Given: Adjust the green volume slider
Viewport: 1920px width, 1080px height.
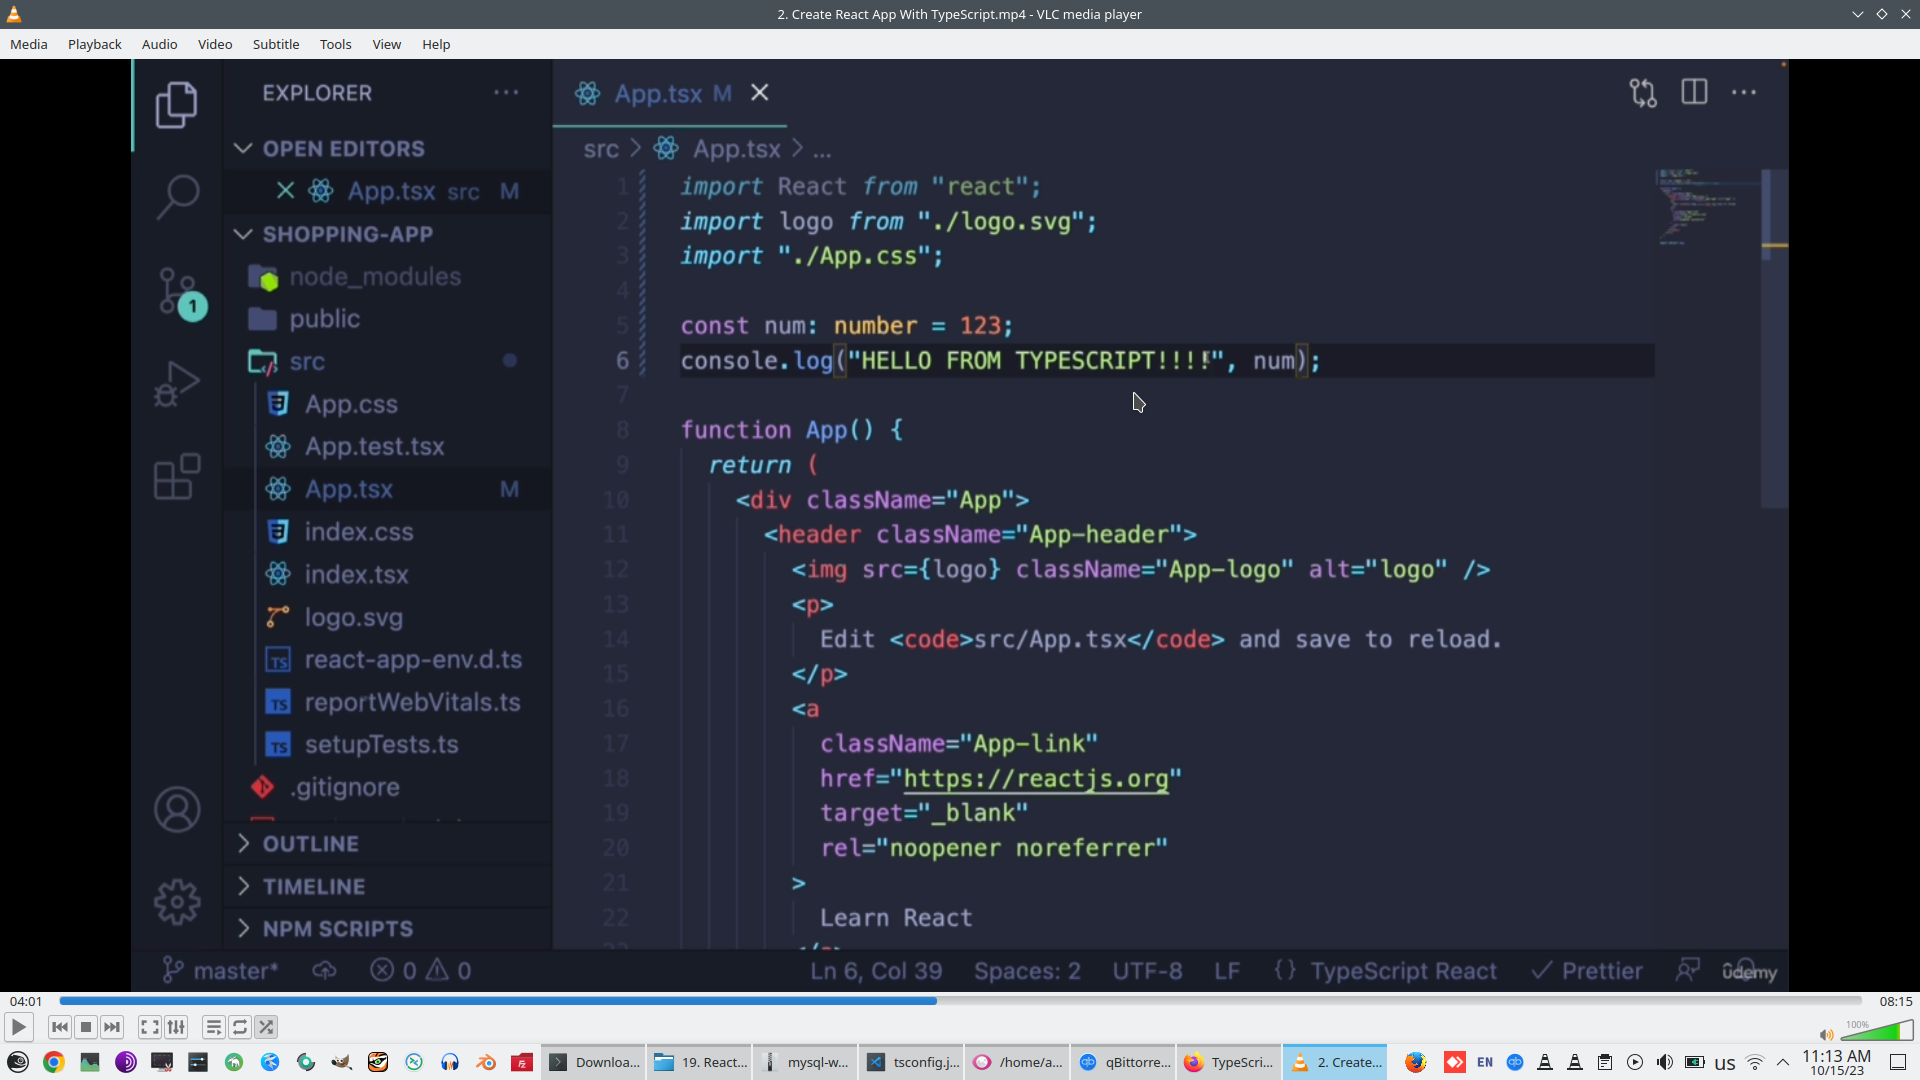Looking at the screenshot, I should pos(1877,1032).
